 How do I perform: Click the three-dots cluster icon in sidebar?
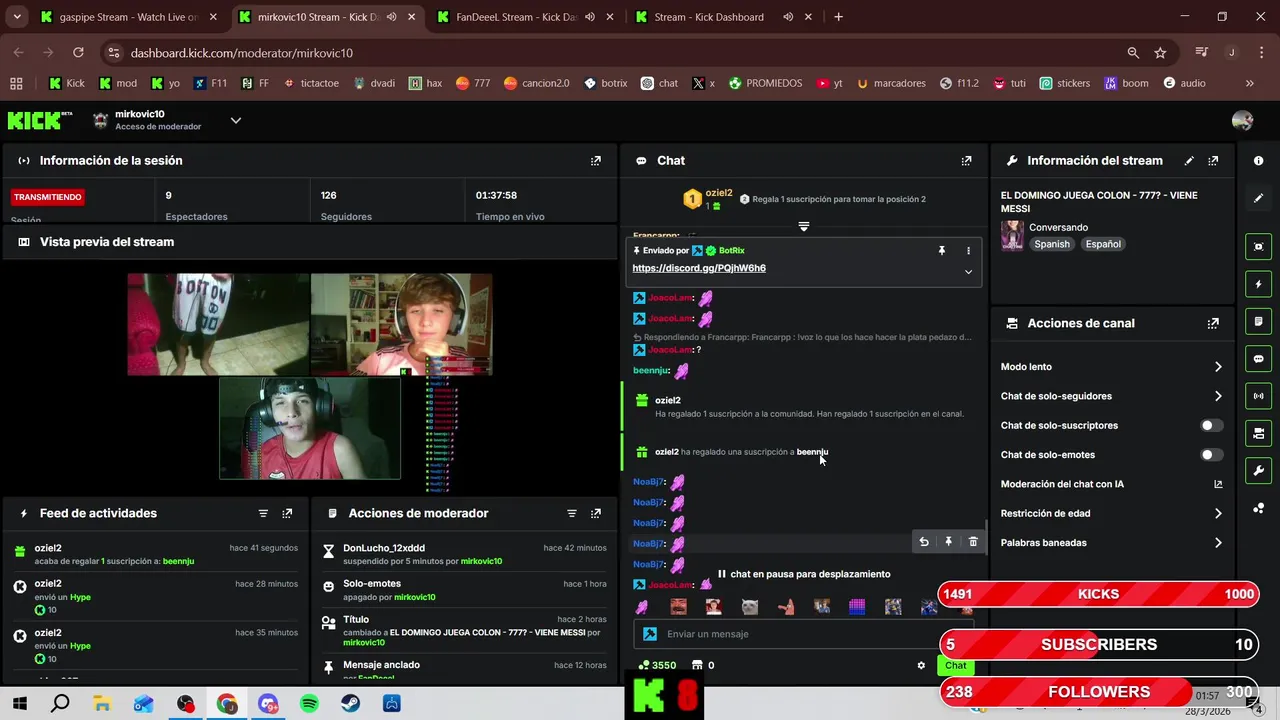point(1258,508)
